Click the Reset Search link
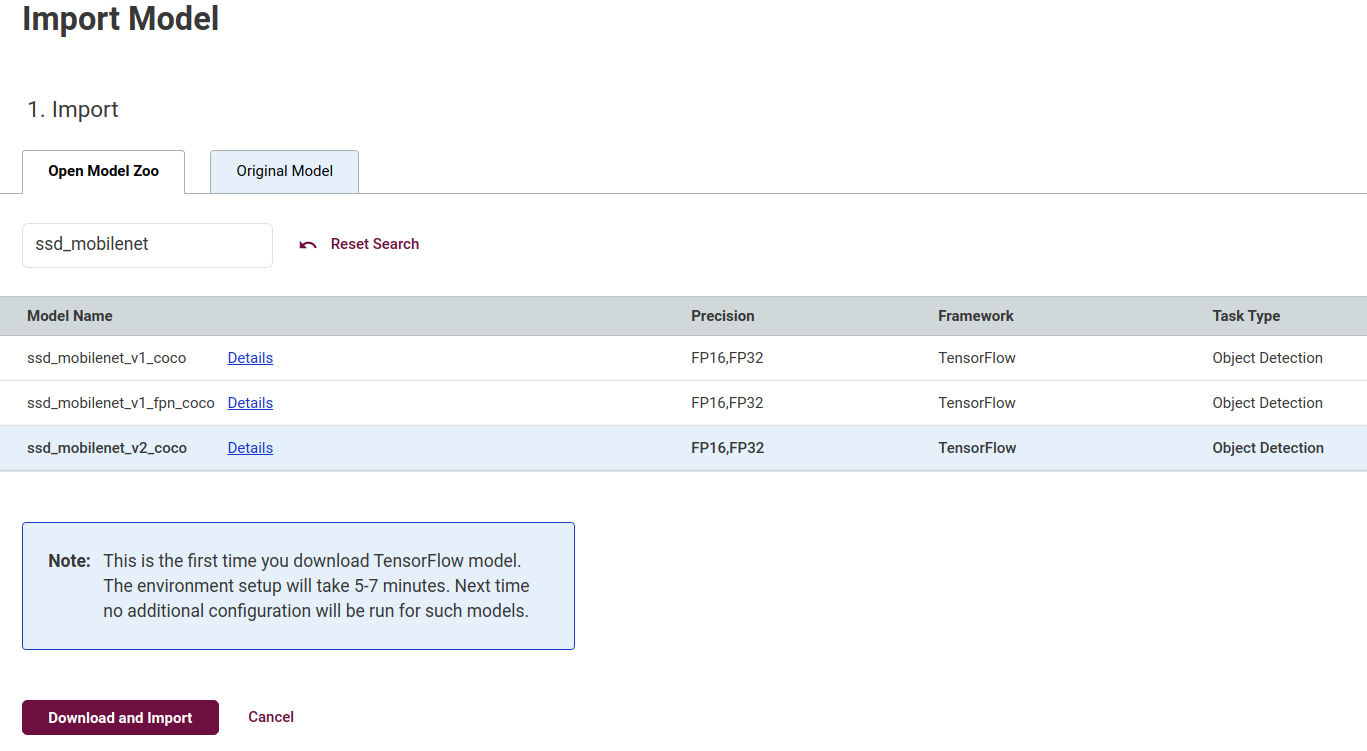 (x=375, y=244)
